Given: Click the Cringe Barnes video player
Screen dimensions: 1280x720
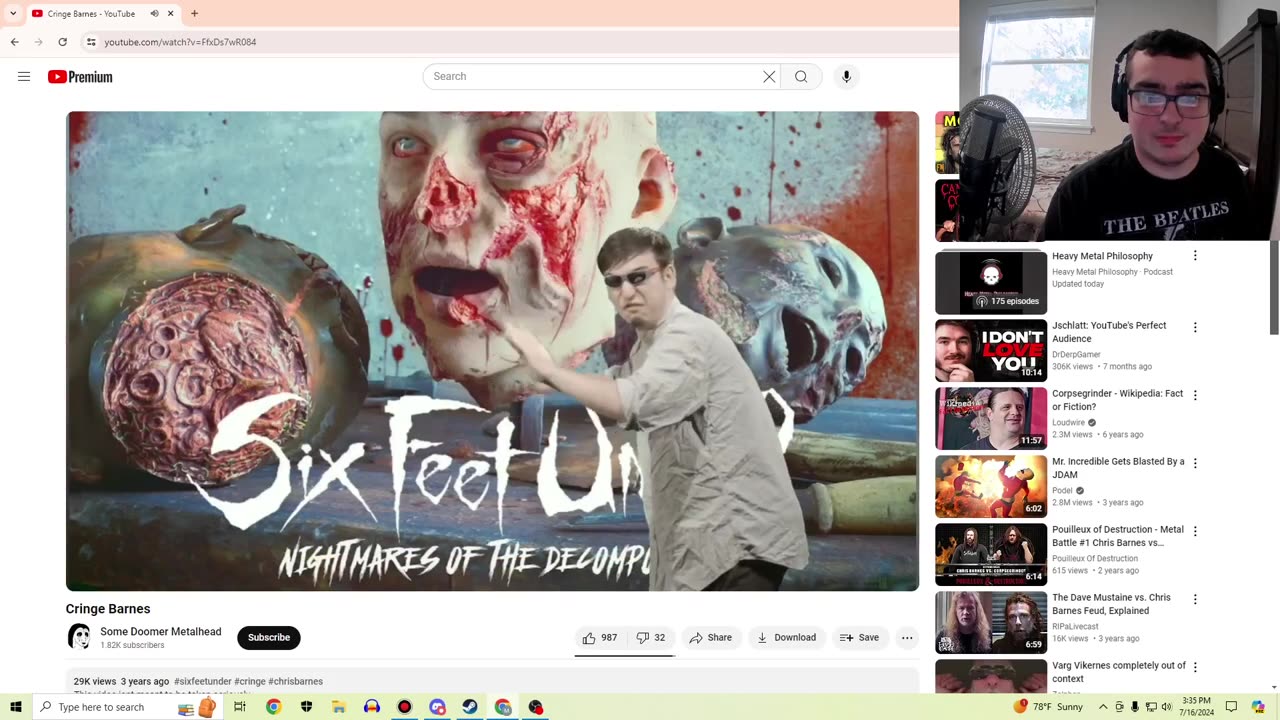Looking at the screenshot, I should click(492, 351).
